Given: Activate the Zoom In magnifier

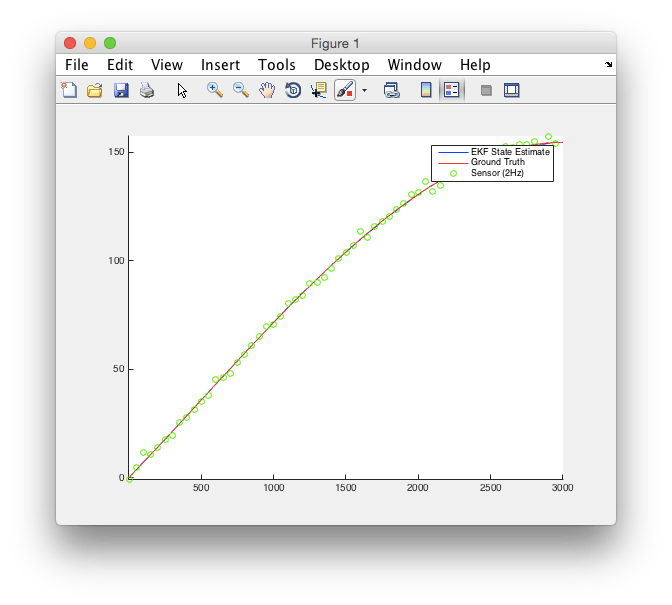Looking at the screenshot, I should 215,90.
